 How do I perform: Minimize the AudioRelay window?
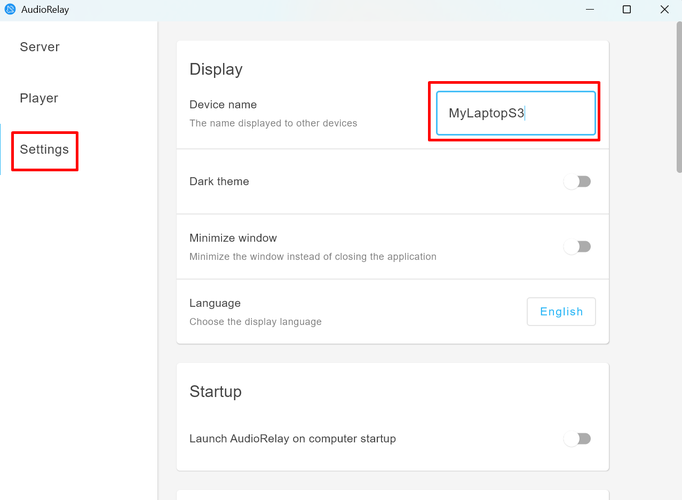pyautogui.click(x=588, y=10)
